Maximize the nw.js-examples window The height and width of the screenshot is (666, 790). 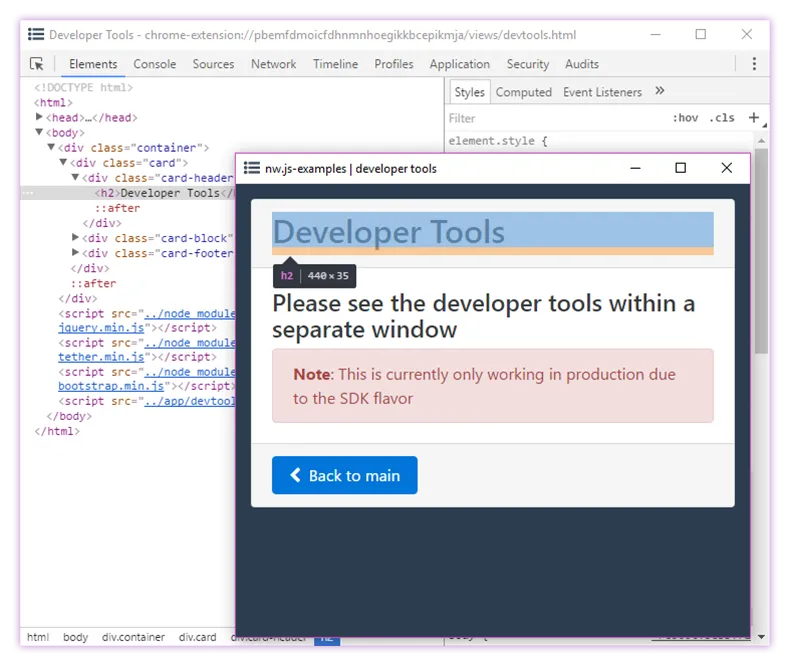pos(680,168)
